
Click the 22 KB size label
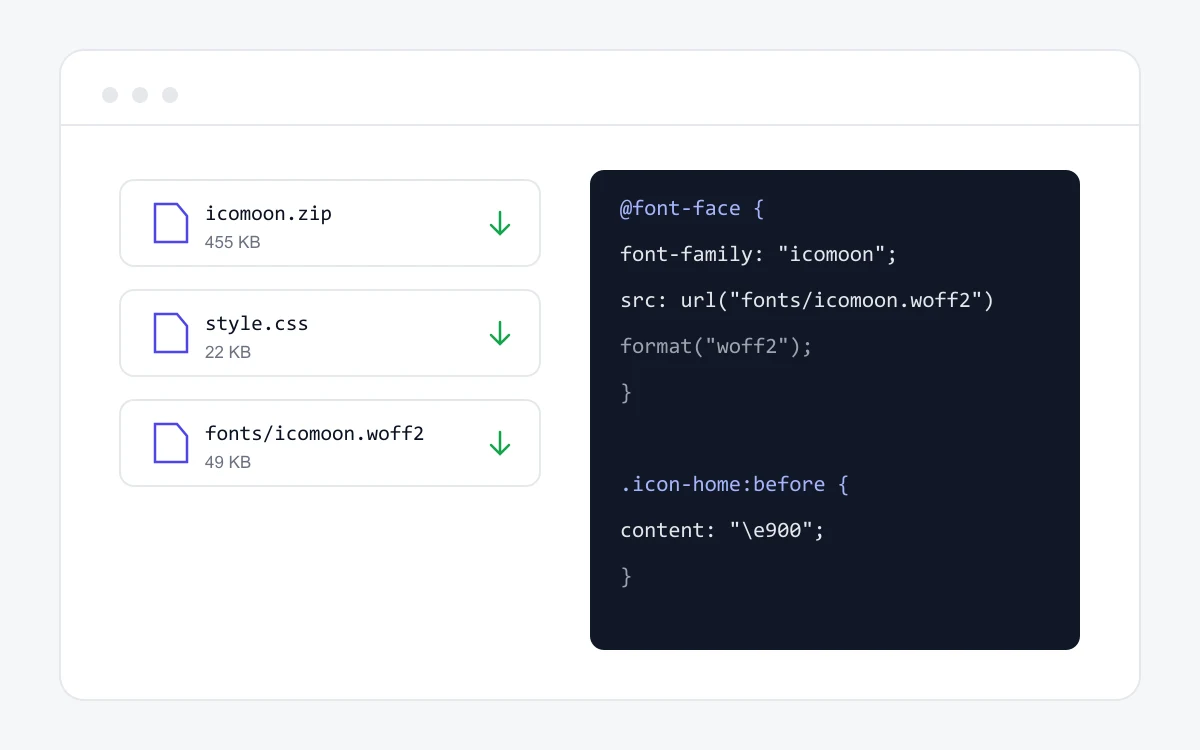[x=228, y=352]
